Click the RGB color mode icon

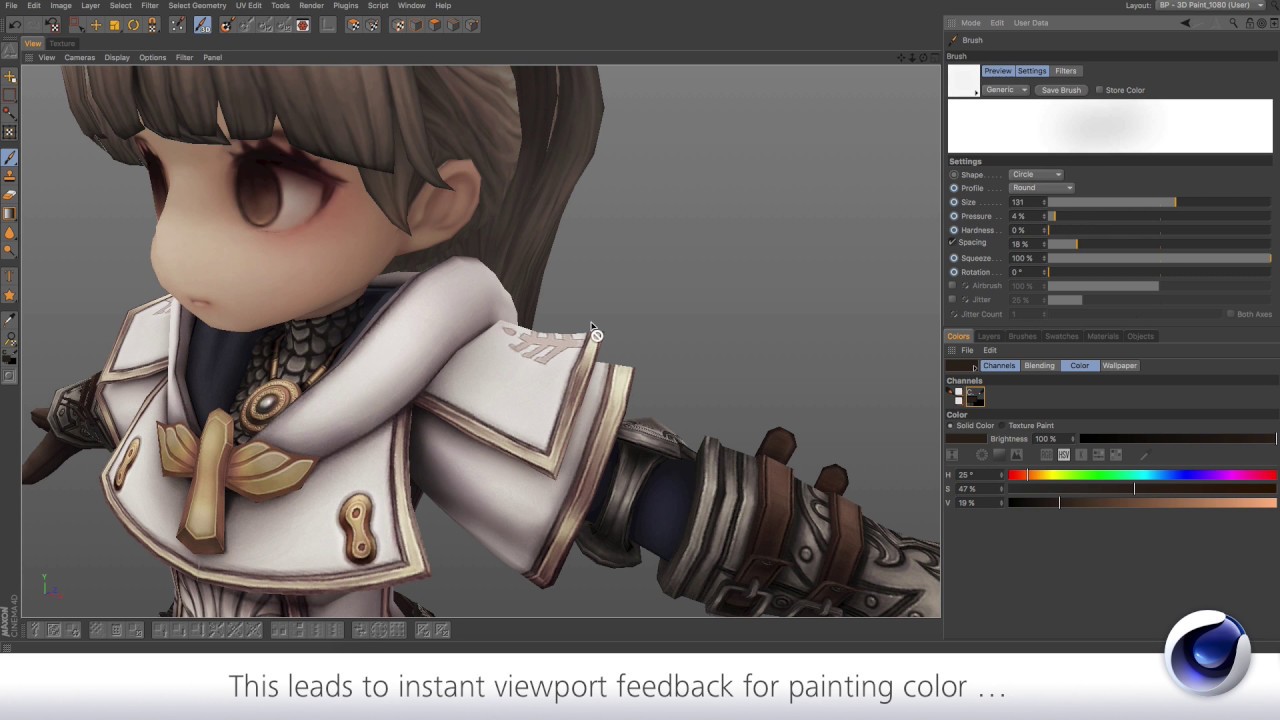click(1047, 455)
